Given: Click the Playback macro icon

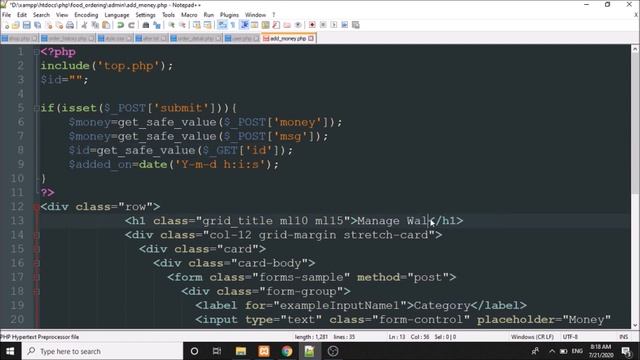Looking at the screenshot, I should [x=334, y=25].
